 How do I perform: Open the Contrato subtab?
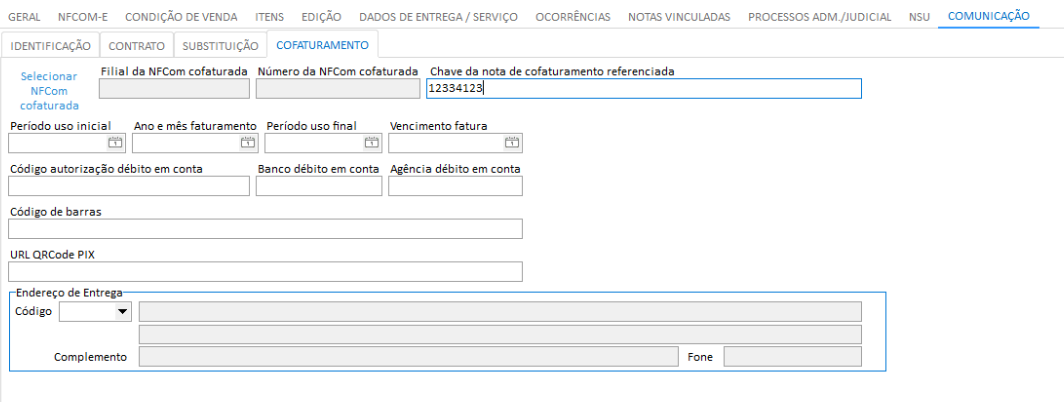point(137,46)
